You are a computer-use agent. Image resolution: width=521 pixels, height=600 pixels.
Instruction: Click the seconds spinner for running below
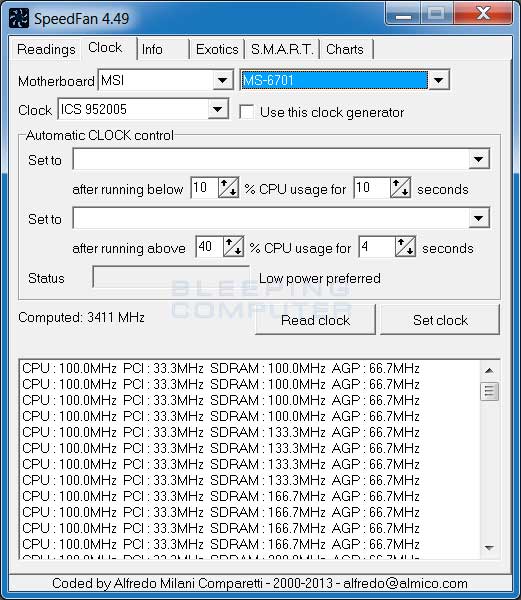(x=401, y=188)
